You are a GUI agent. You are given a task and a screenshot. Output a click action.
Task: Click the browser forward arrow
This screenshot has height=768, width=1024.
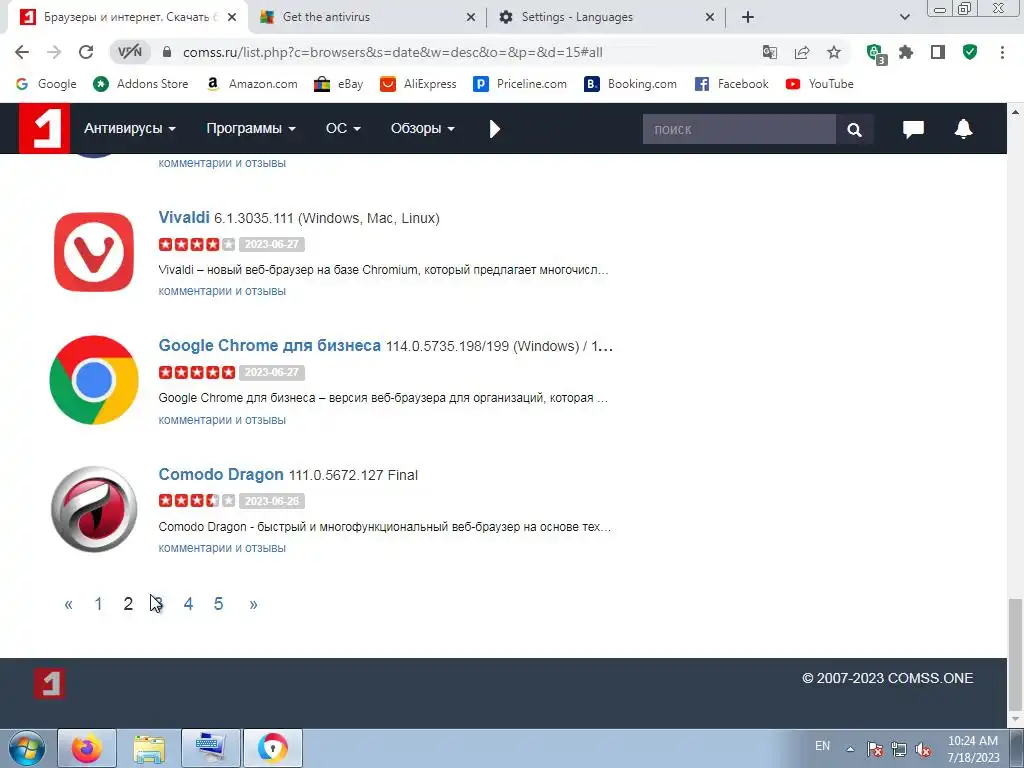coord(54,52)
